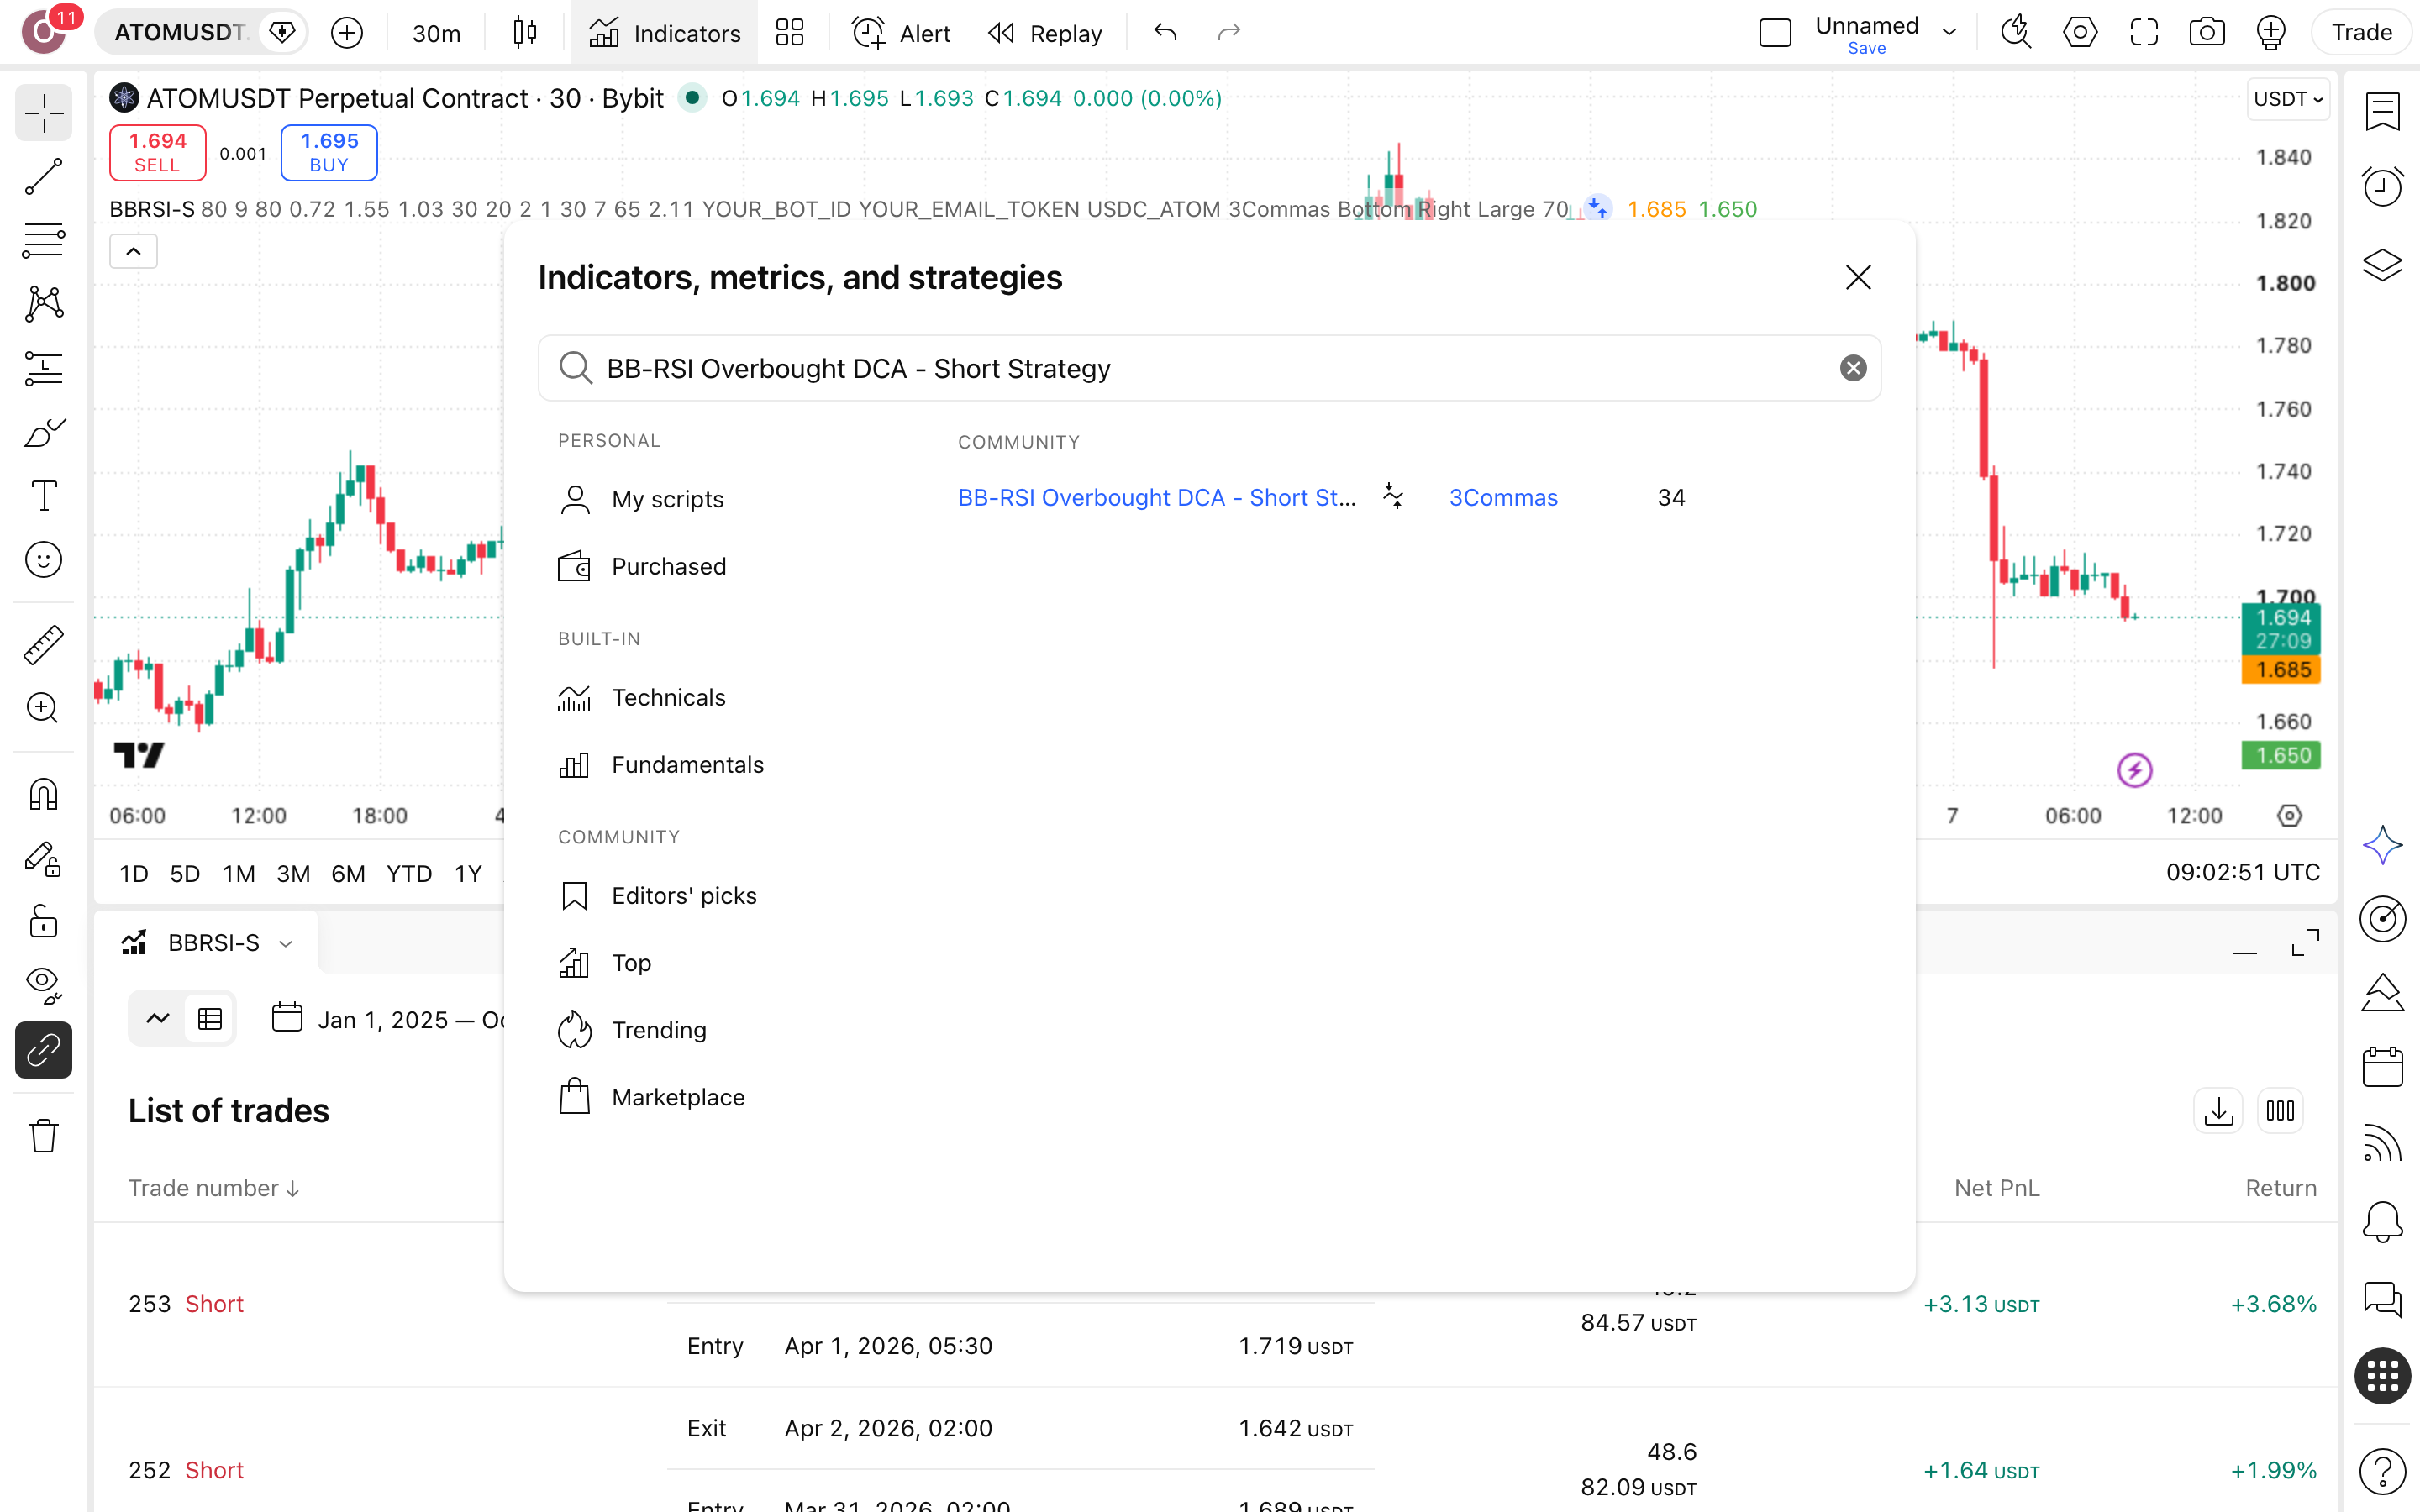2420x1512 pixels.
Task: Clear the indicator search field
Action: (1853, 368)
